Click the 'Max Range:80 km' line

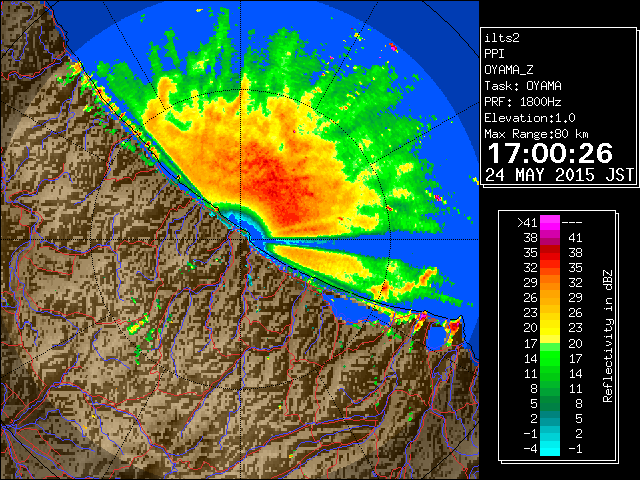(x=536, y=134)
